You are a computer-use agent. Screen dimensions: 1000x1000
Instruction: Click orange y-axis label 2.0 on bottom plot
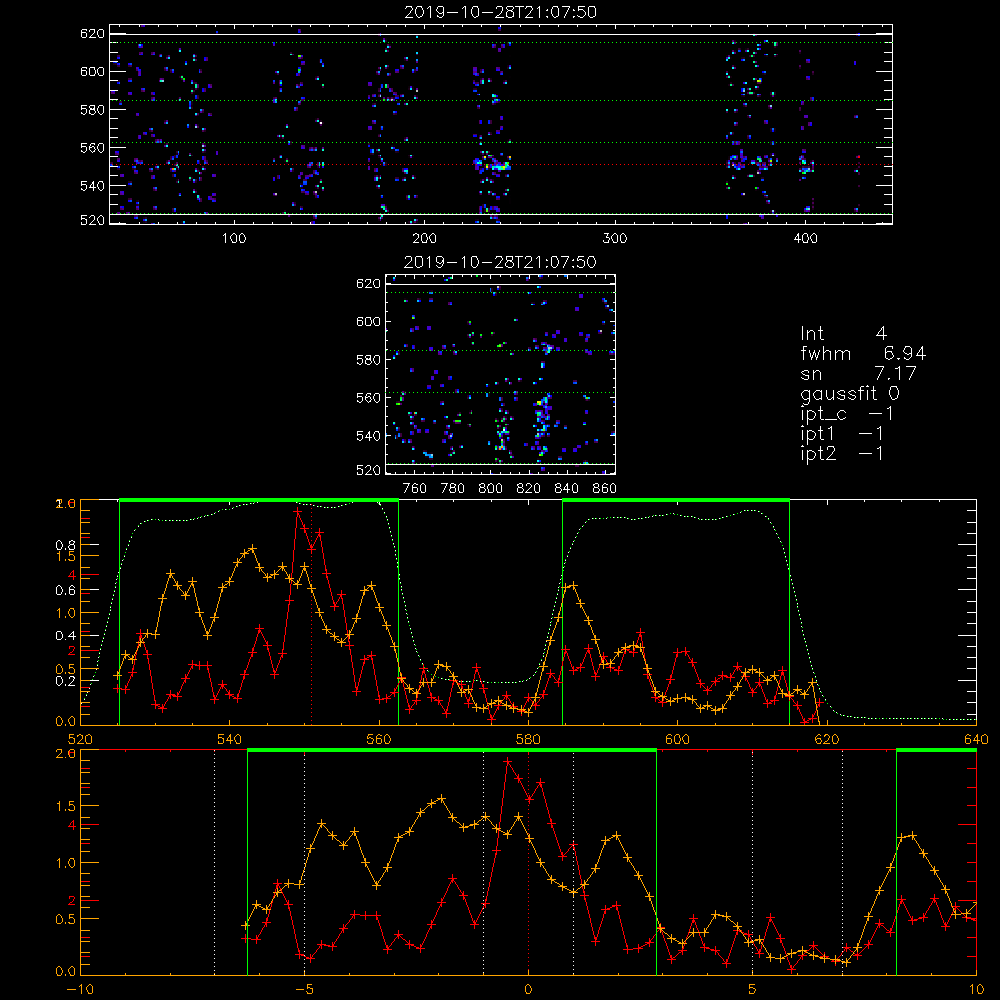coord(66,753)
